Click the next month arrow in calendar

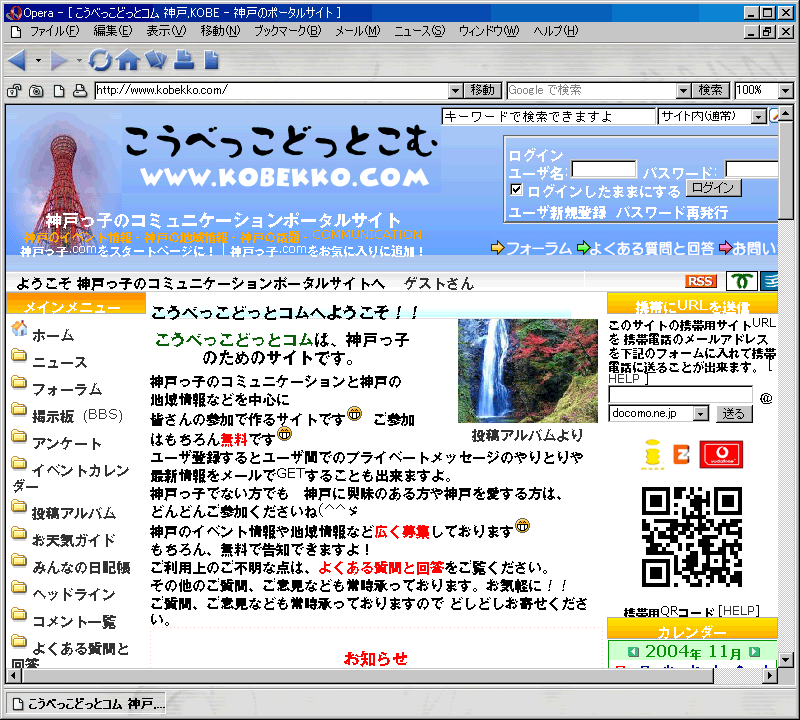754,652
